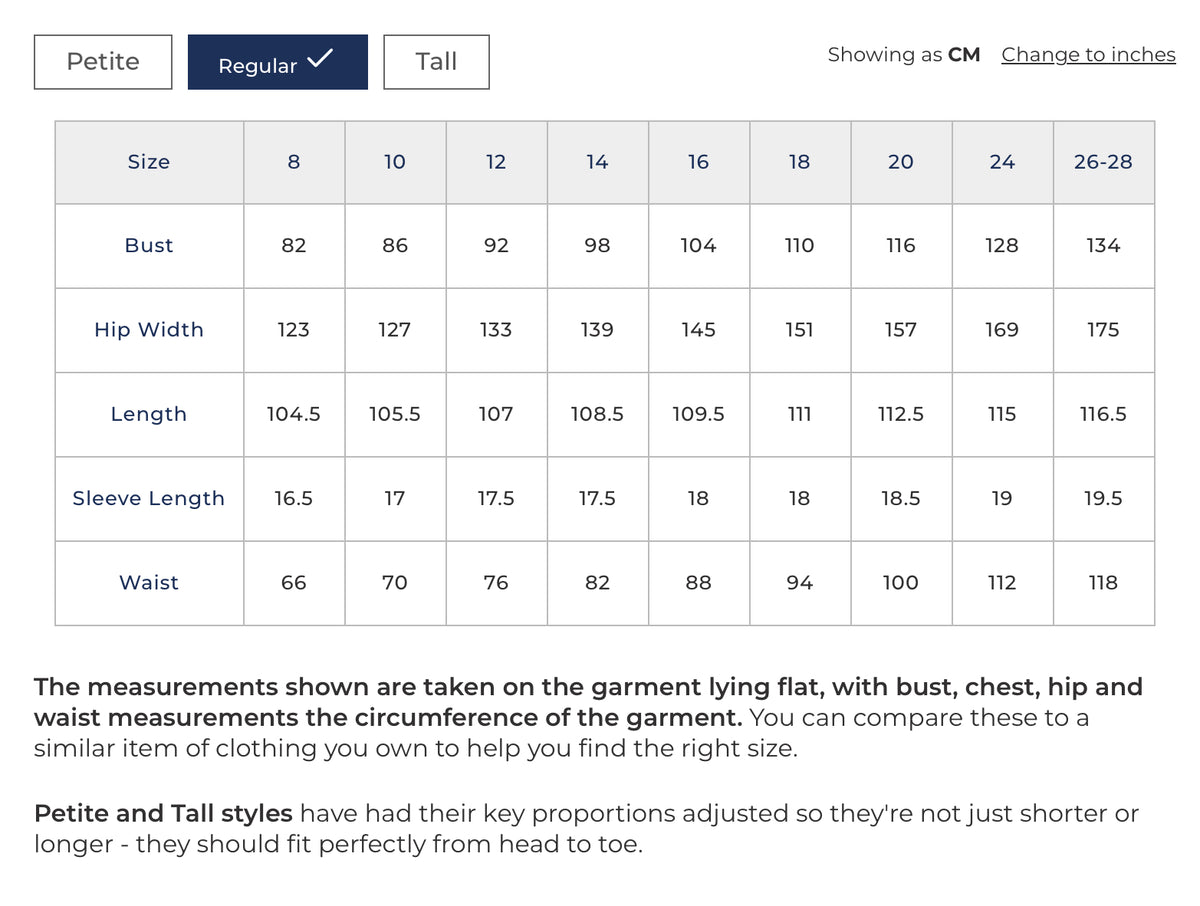Click the Length value 112.5 cell

point(901,415)
